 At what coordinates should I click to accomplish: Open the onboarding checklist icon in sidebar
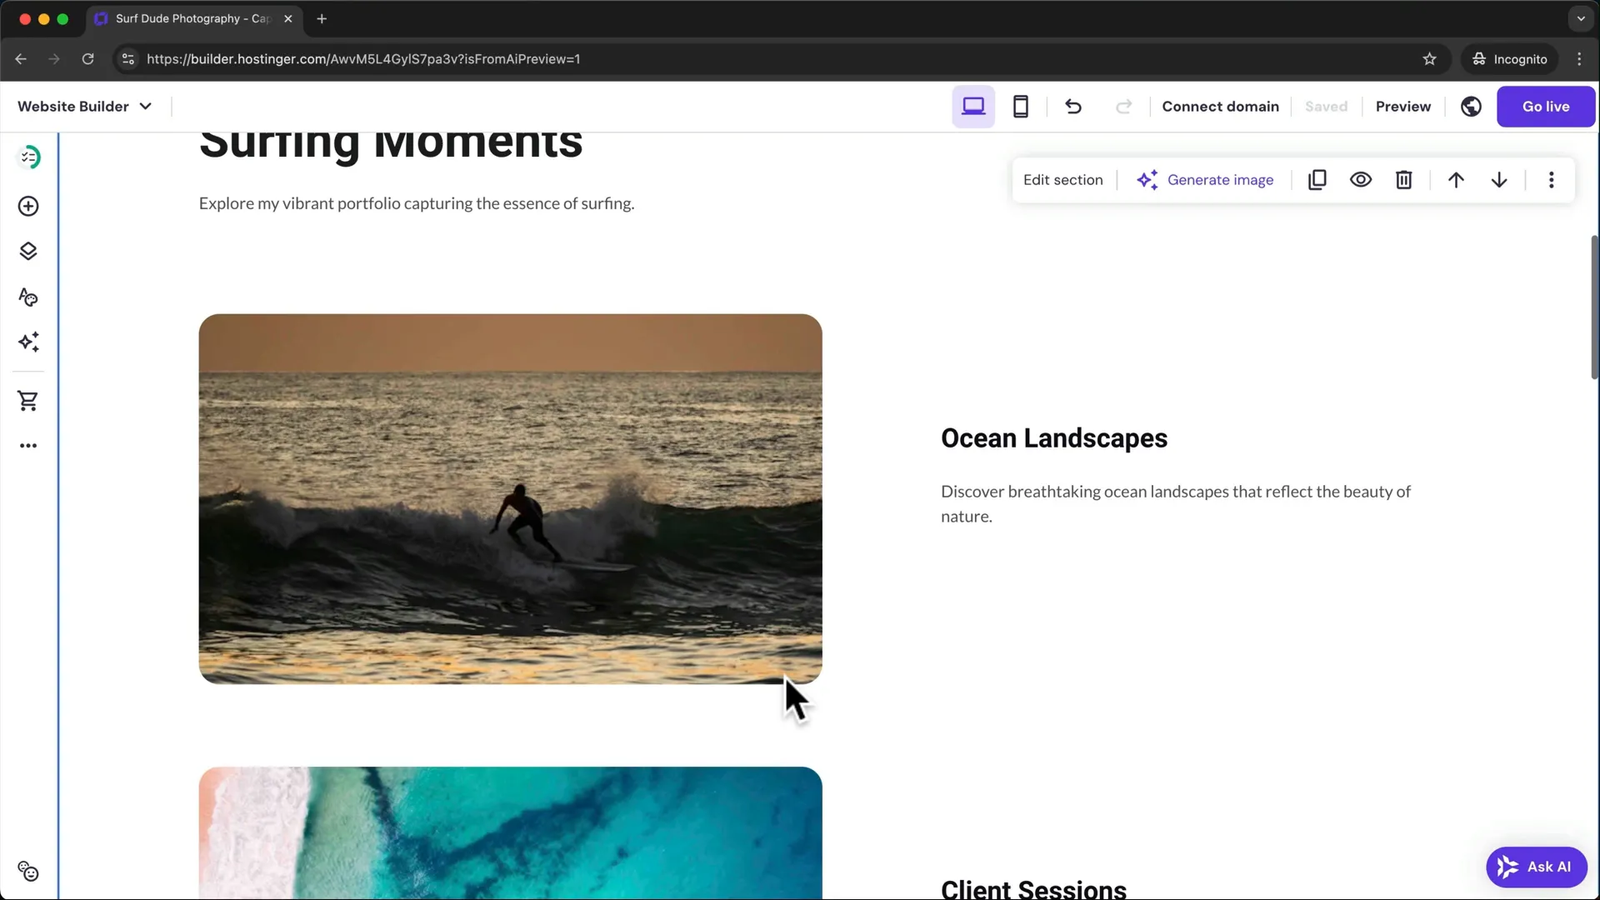point(29,157)
